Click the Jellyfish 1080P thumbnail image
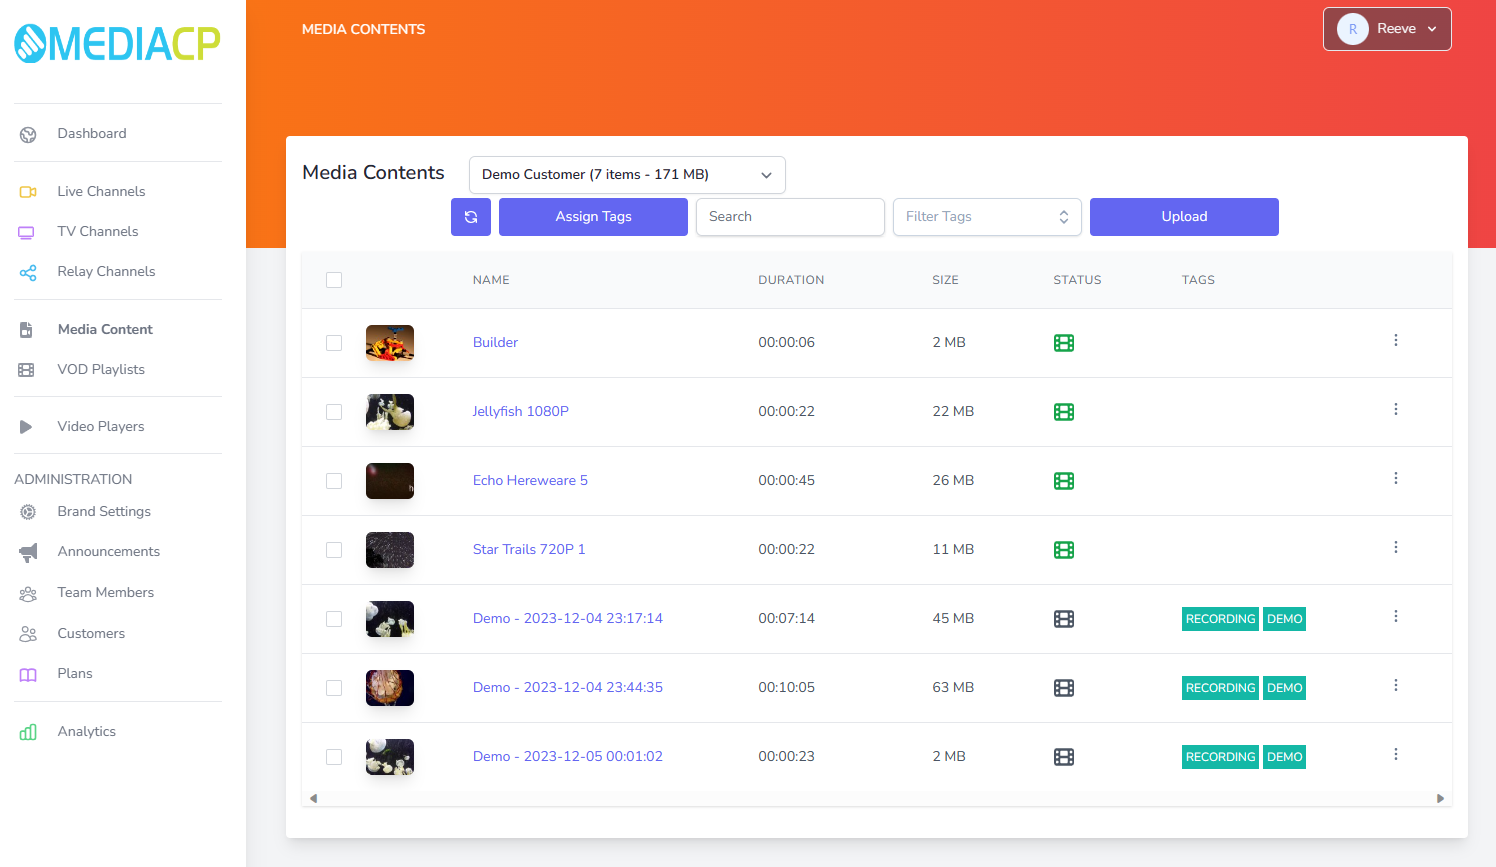This screenshot has height=867, width=1496. pyautogui.click(x=389, y=412)
